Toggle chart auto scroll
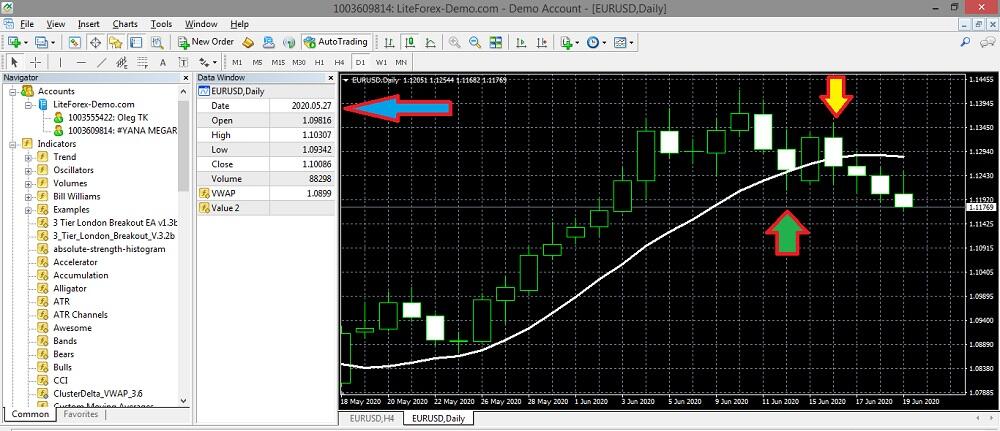This screenshot has width=1000, height=431. point(521,42)
